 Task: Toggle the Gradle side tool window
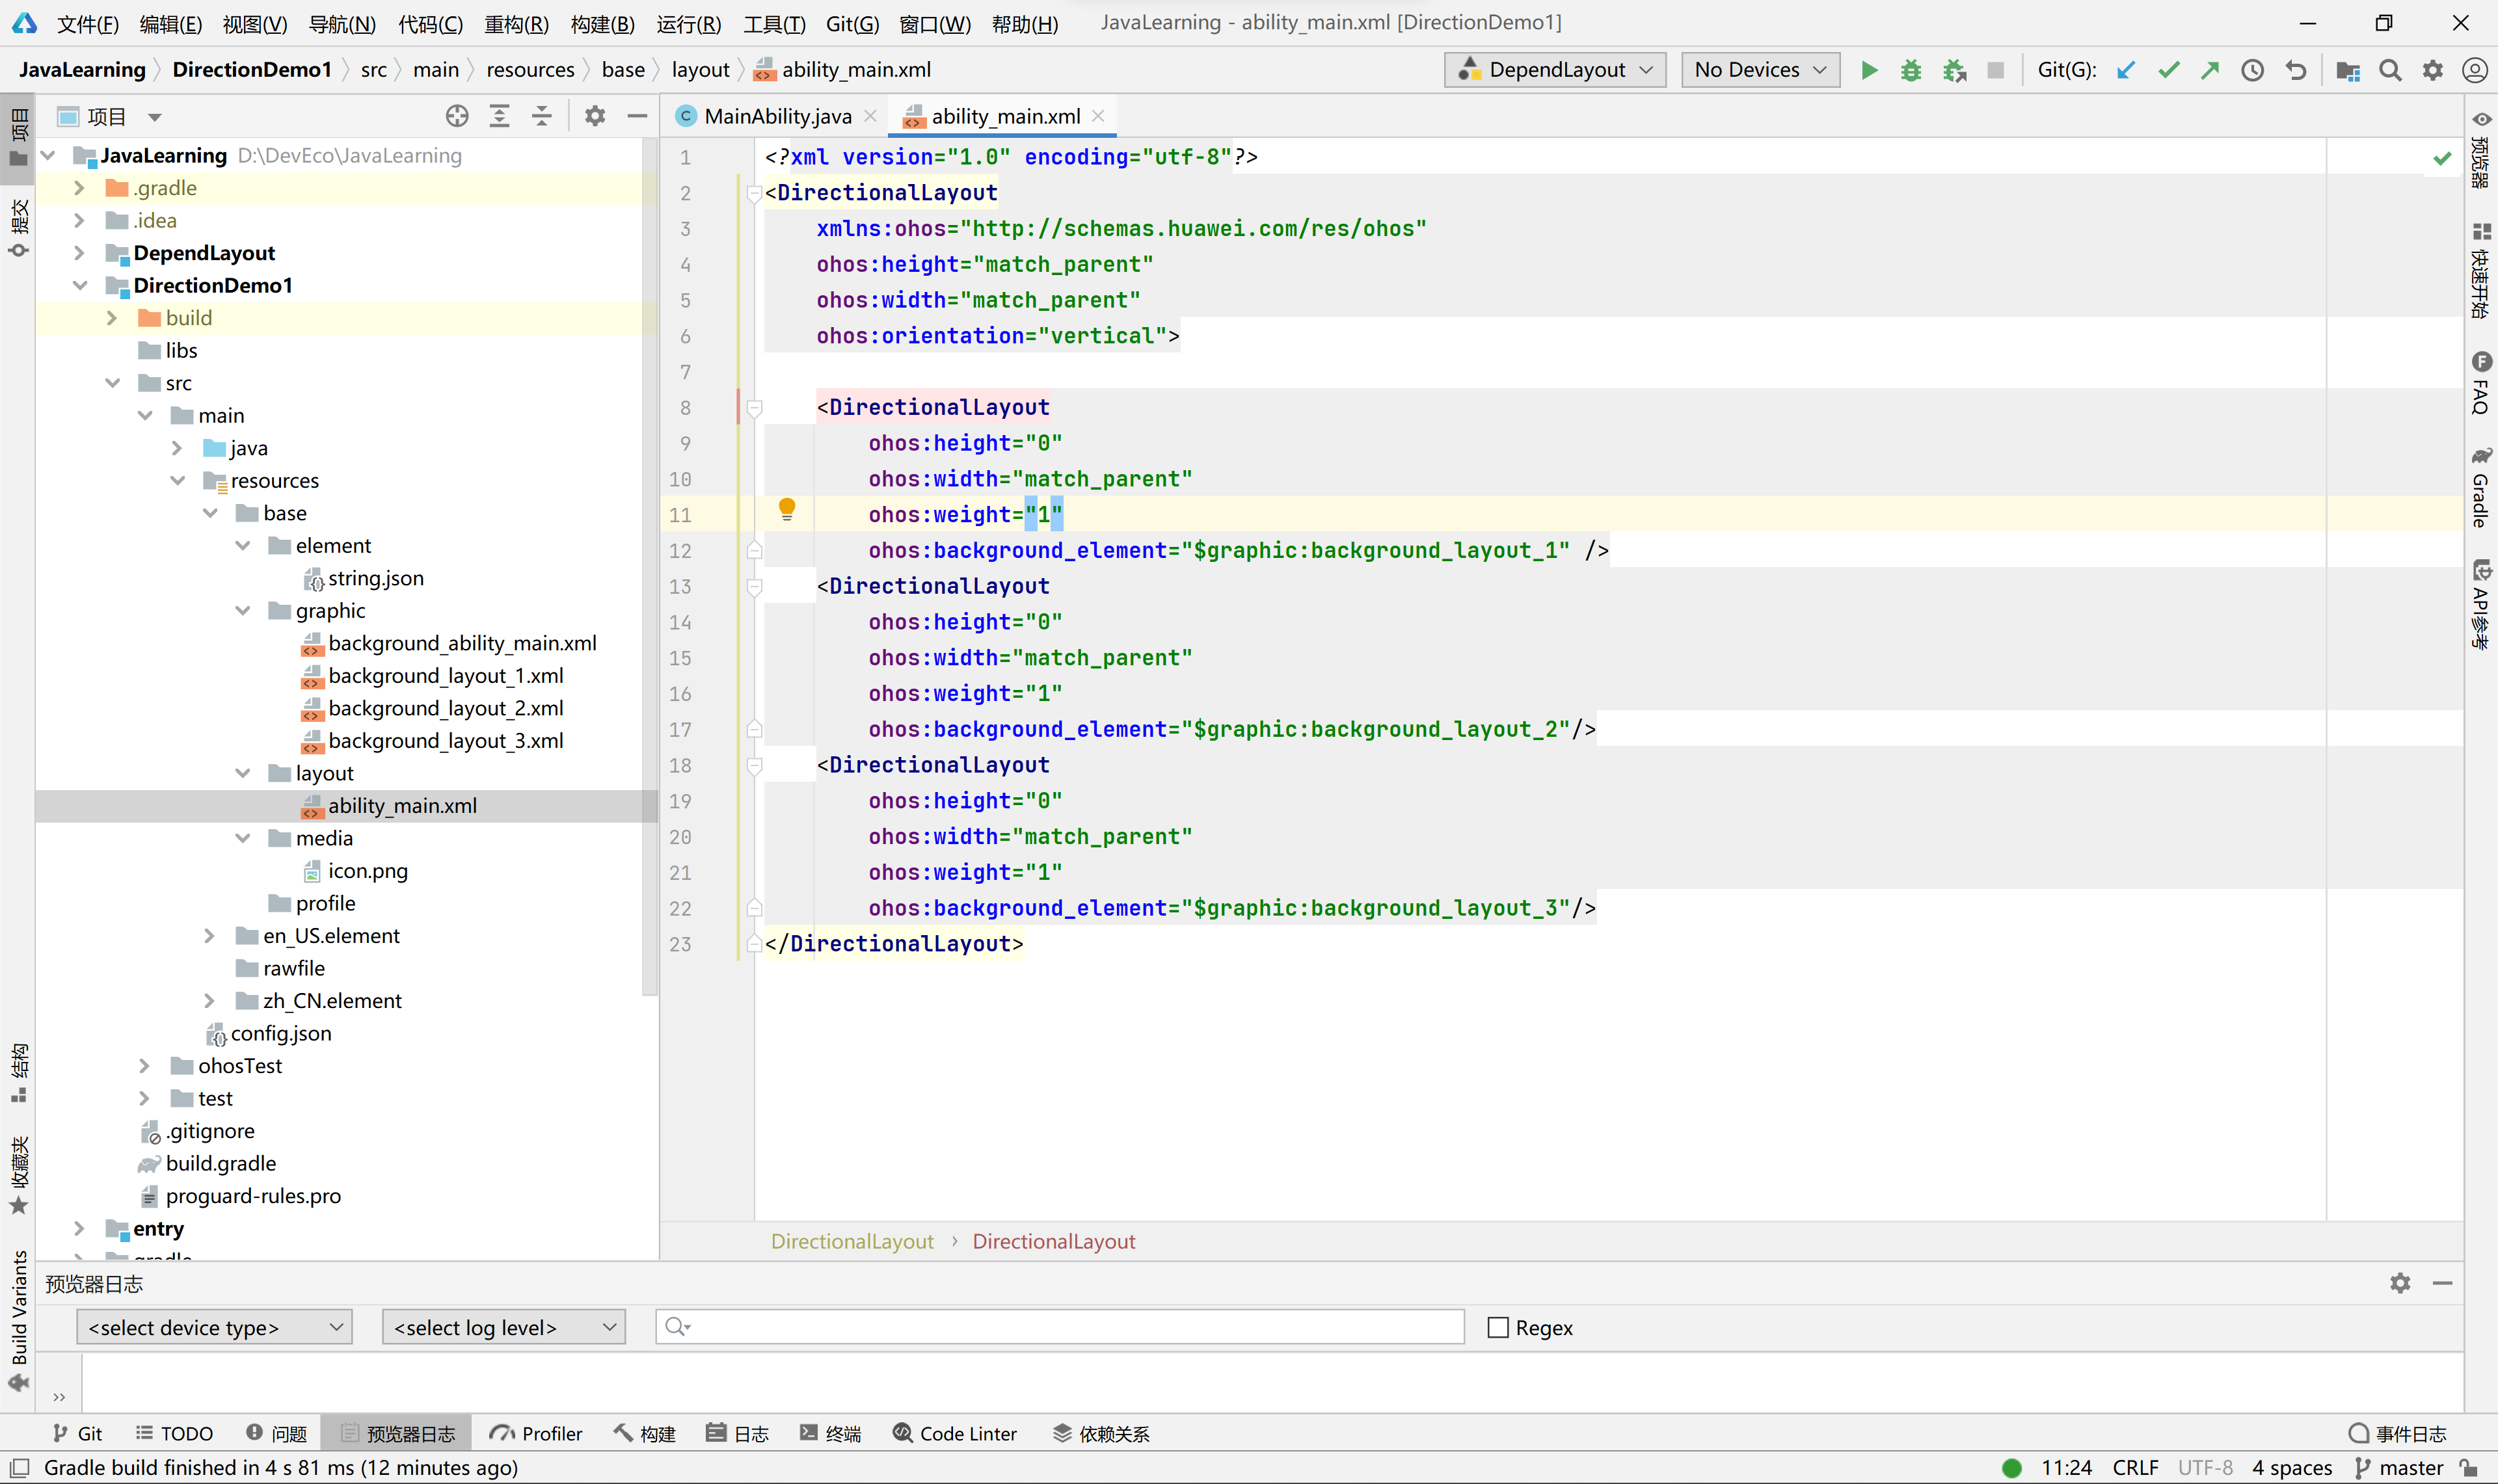(x=2481, y=488)
